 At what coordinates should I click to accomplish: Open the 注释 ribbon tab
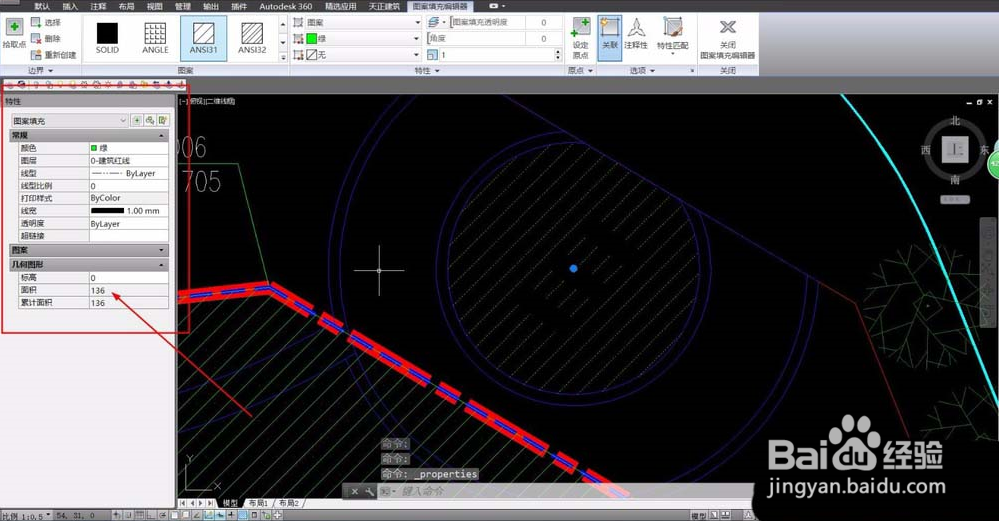point(98,6)
